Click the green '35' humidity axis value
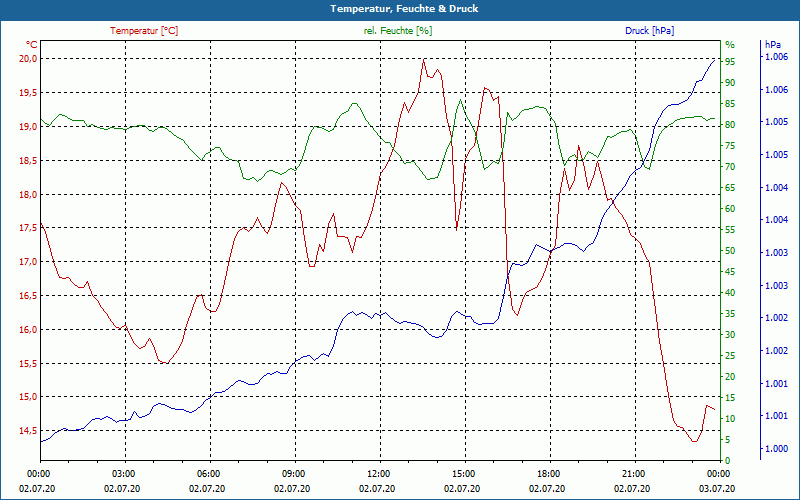Viewport: 800px width, 500px height. coord(730,314)
